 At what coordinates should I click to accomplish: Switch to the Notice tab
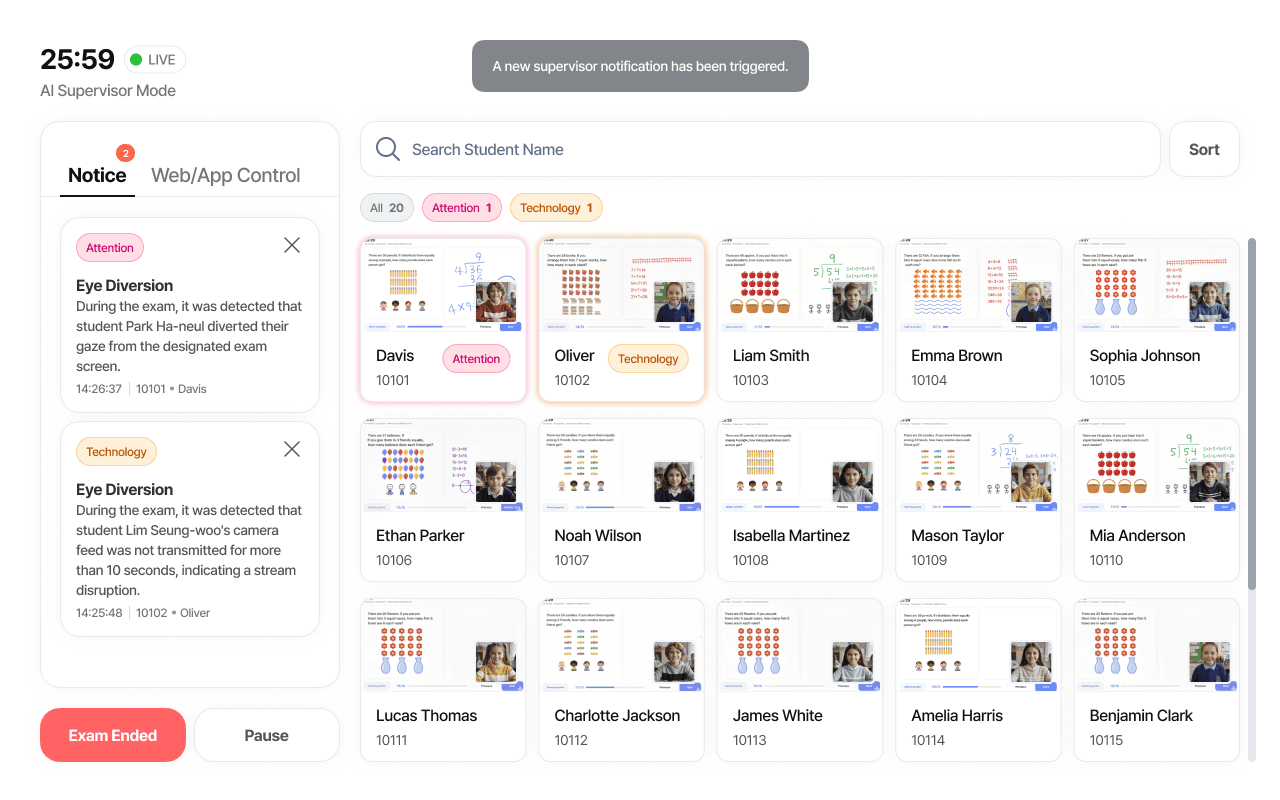(x=97, y=176)
